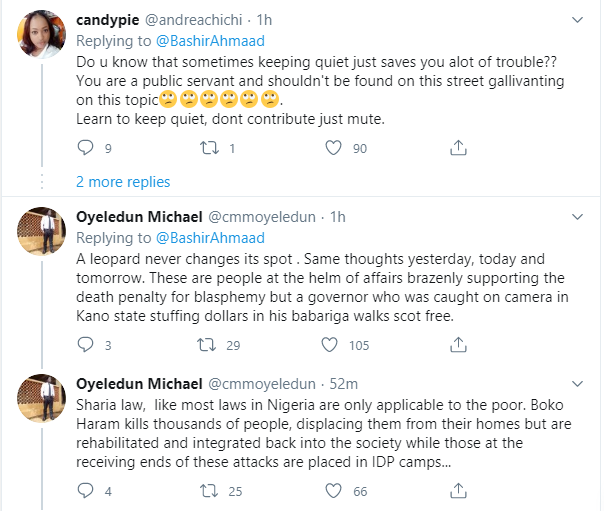This screenshot has height=511, width=604.
Task: Expand 2 more replies
Action: coord(123,182)
